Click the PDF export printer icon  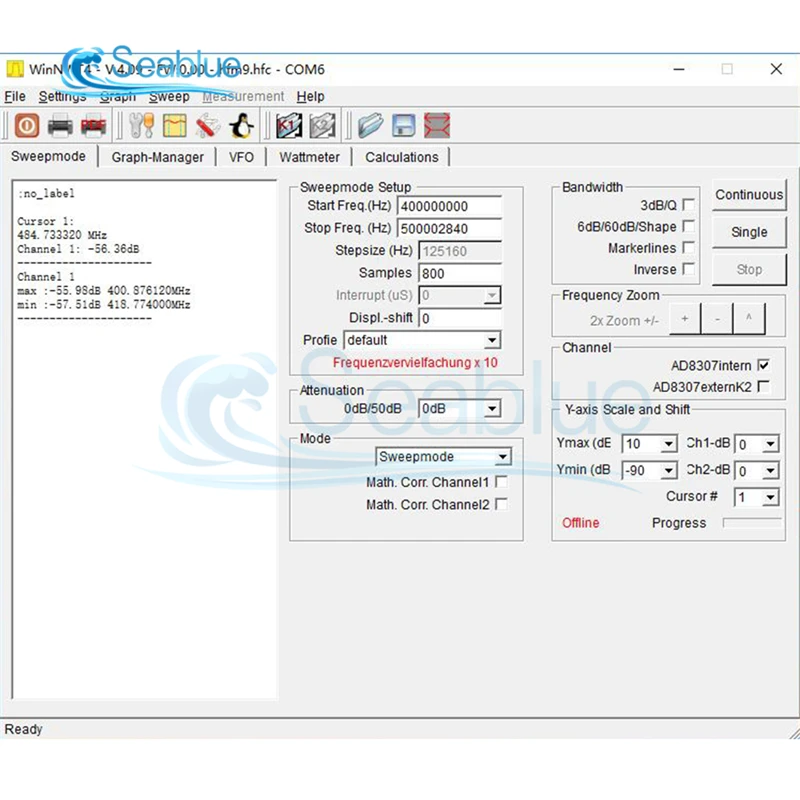click(93, 126)
